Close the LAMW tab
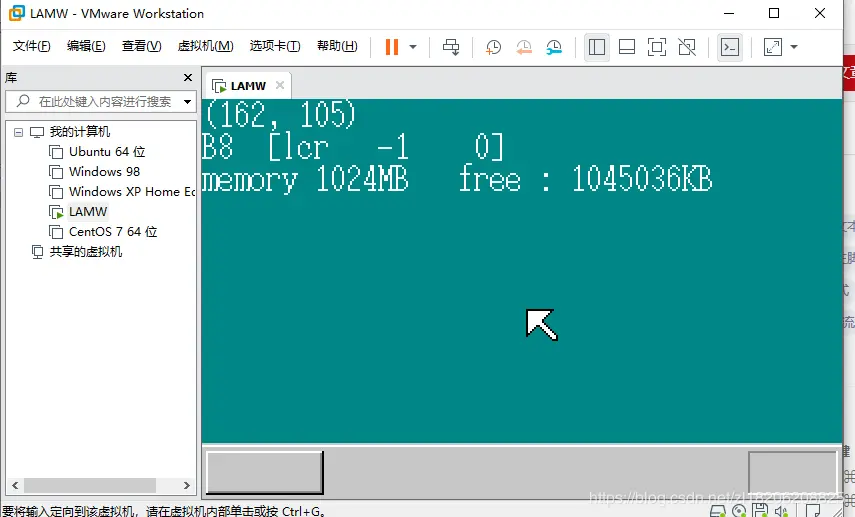The height and width of the screenshot is (517, 855). [x=280, y=85]
